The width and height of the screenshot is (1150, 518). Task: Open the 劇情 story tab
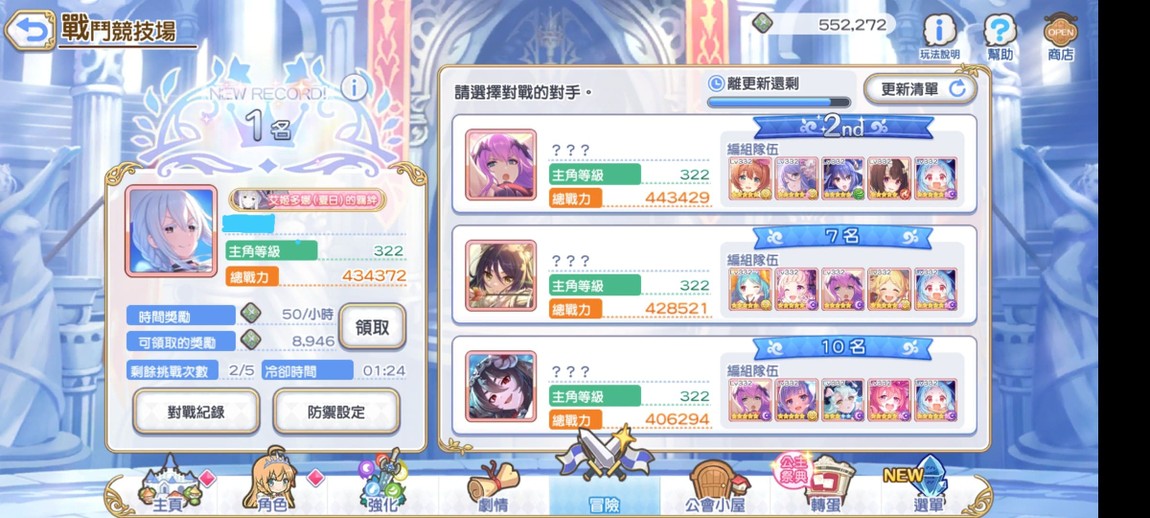pos(493,488)
